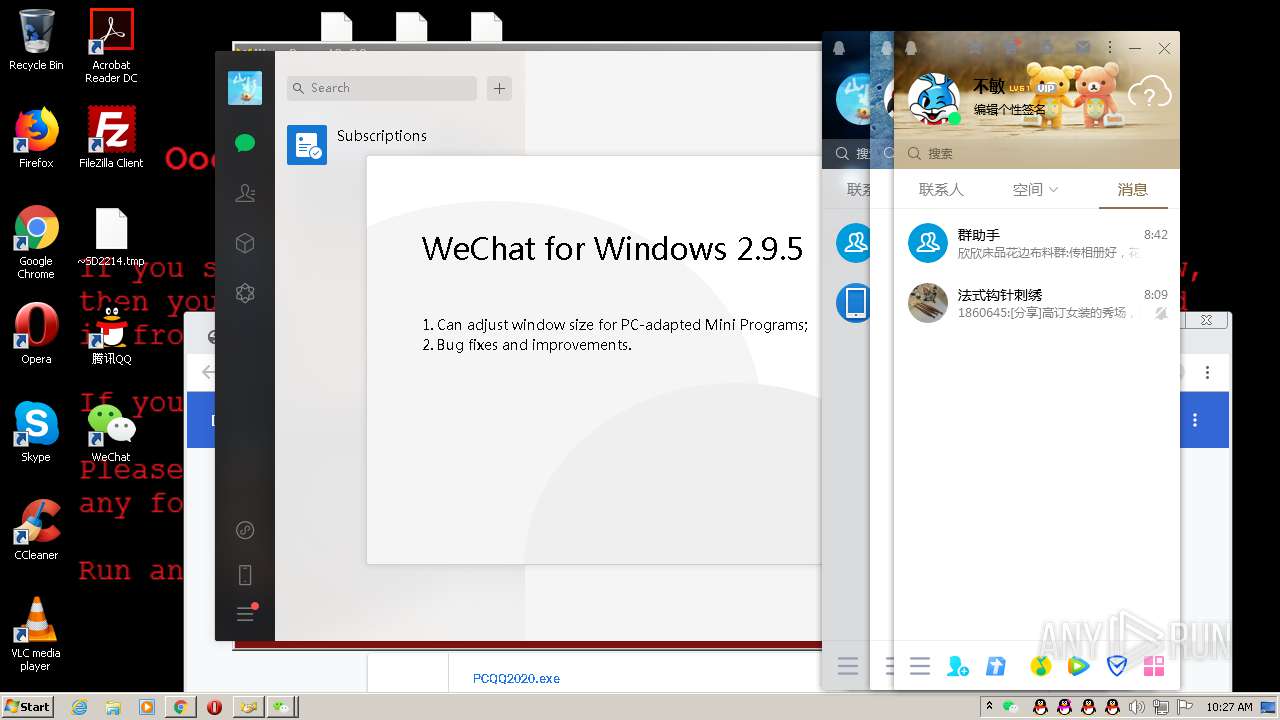
Task: Open the Contacts icon in WeChat sidebar
Action: point(245,194)
